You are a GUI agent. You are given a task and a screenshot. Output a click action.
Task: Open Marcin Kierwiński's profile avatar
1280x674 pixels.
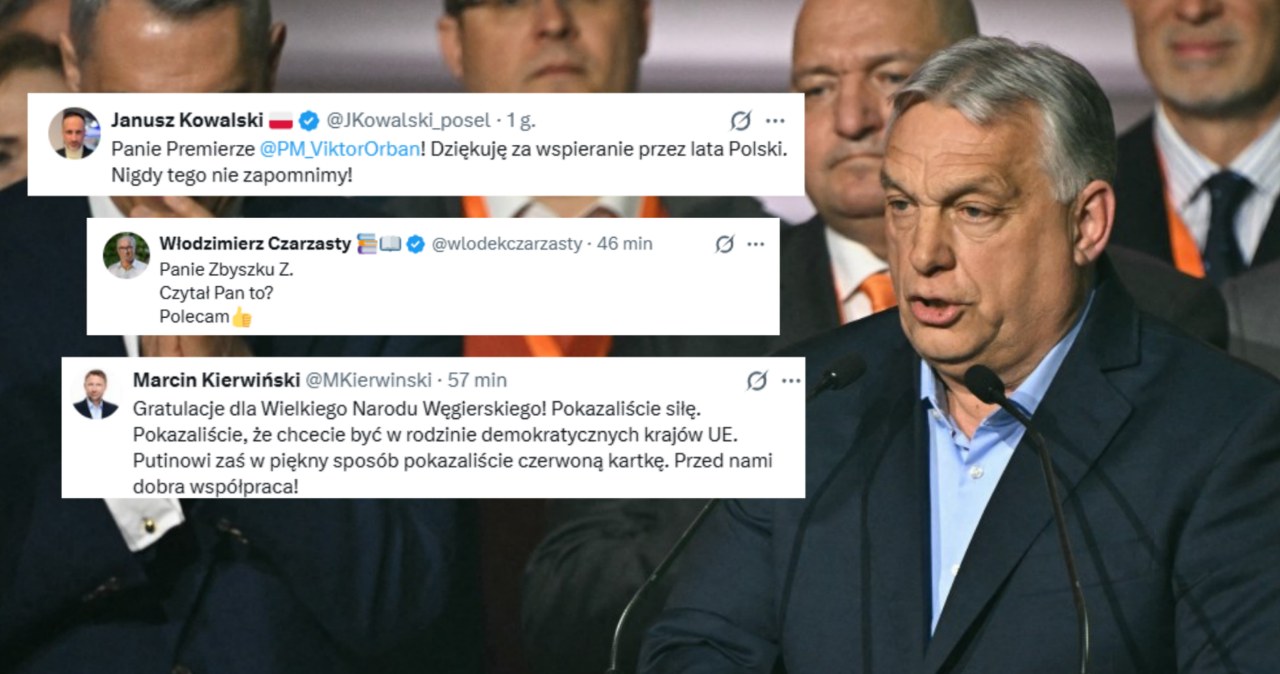click(x=96, y=394)
